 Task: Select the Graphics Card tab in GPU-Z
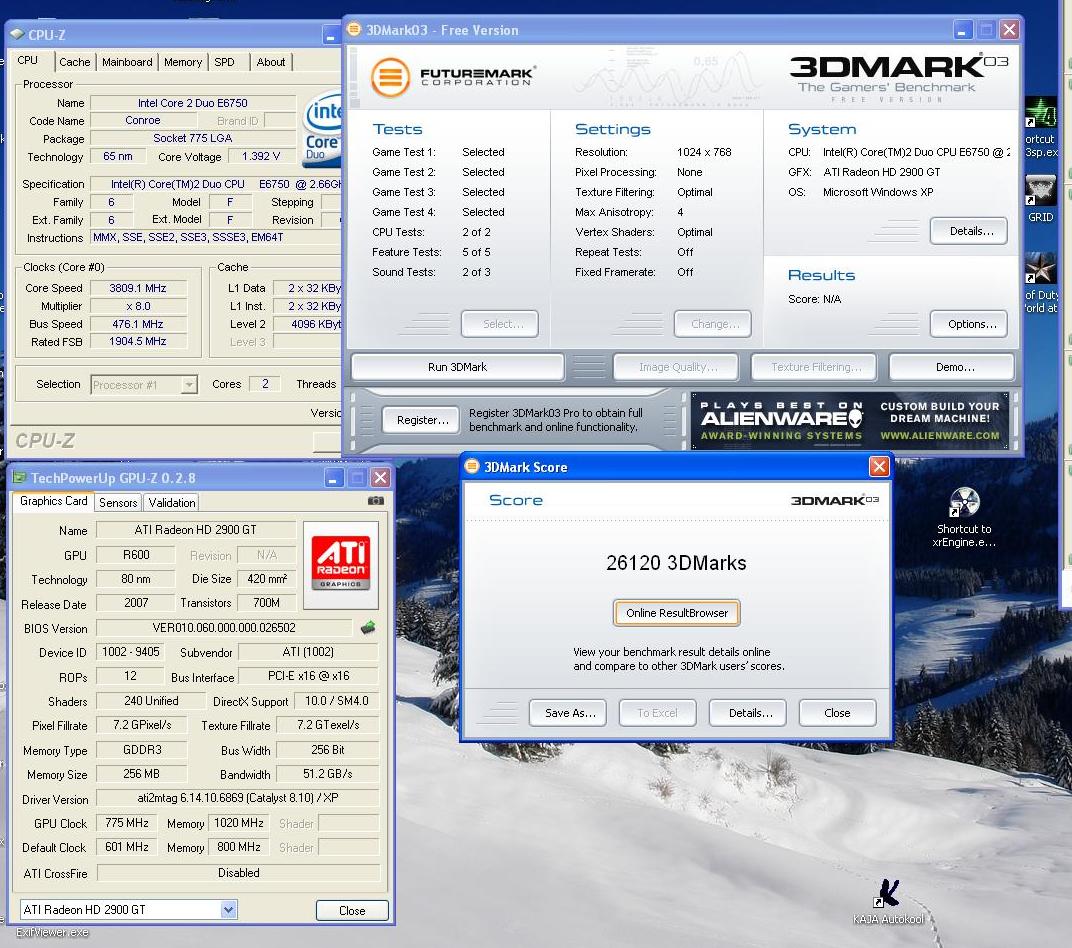[x=53, y=501]
